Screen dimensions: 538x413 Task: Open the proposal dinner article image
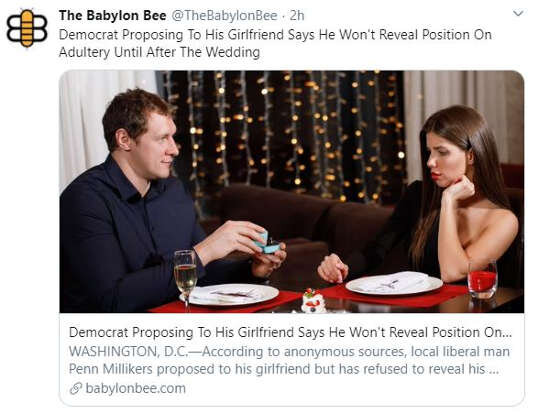click(292, 191)
